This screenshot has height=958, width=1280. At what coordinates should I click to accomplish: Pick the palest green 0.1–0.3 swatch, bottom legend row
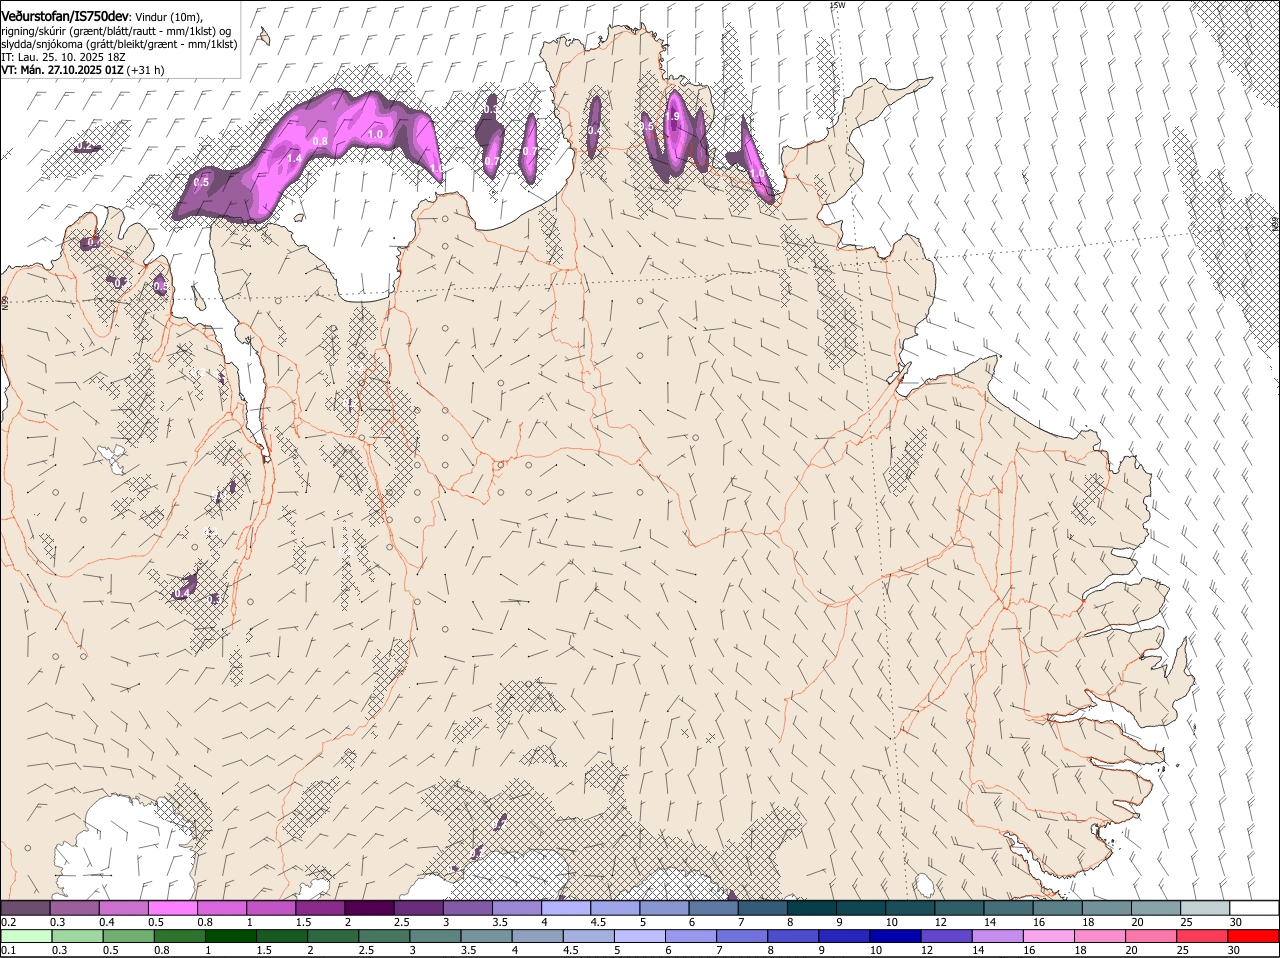point(26,936)
